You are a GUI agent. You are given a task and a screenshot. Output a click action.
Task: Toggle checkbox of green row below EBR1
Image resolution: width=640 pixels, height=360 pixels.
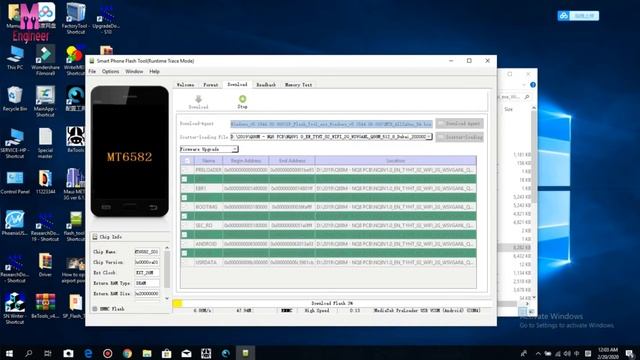click(x=184, y=198)
